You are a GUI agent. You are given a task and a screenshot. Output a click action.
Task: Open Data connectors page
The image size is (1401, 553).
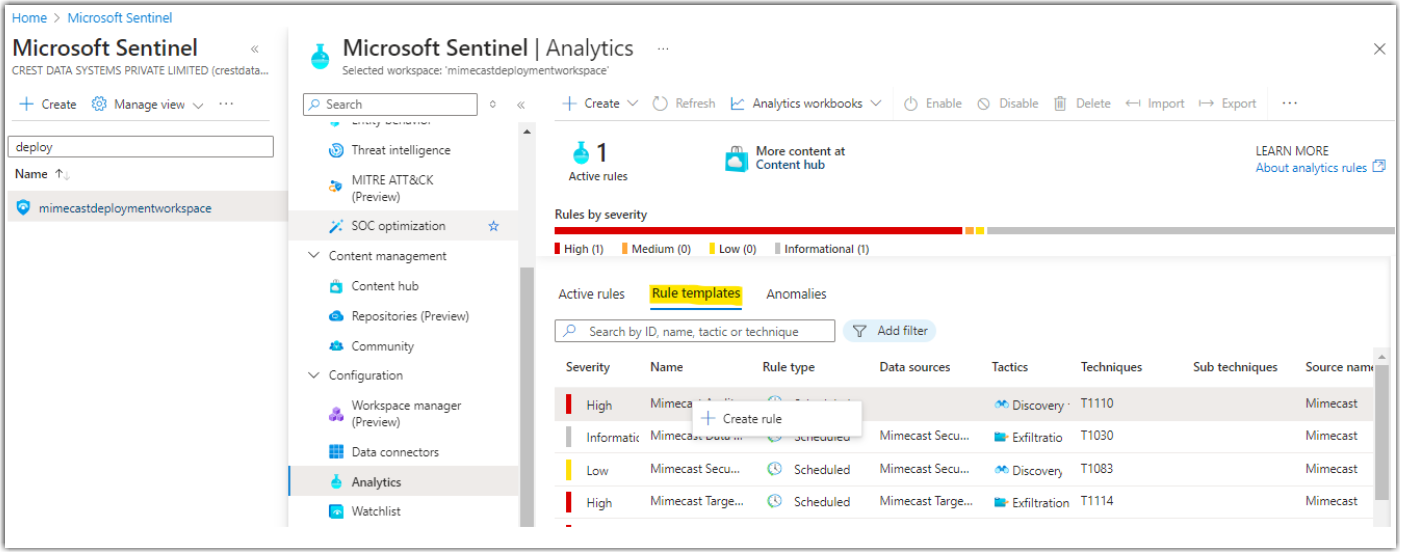(x=394, y=452)
